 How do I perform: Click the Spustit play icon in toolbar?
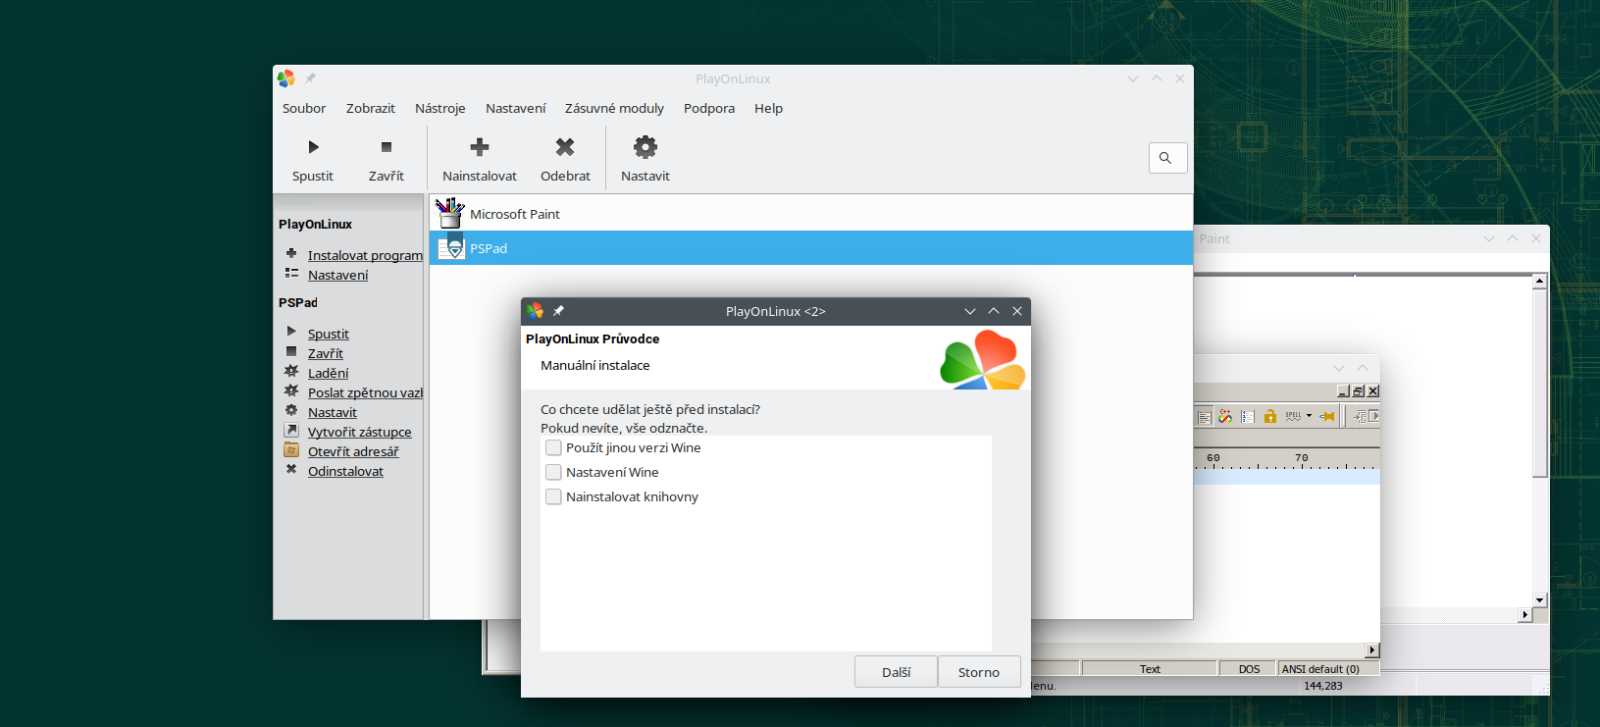click(313, 147)
